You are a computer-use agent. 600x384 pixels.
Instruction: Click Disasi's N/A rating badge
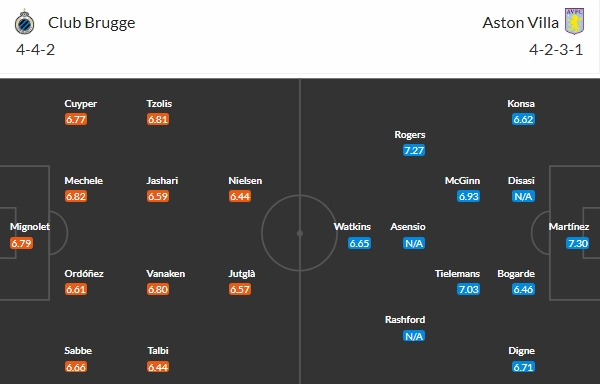[x=523, y=197]
